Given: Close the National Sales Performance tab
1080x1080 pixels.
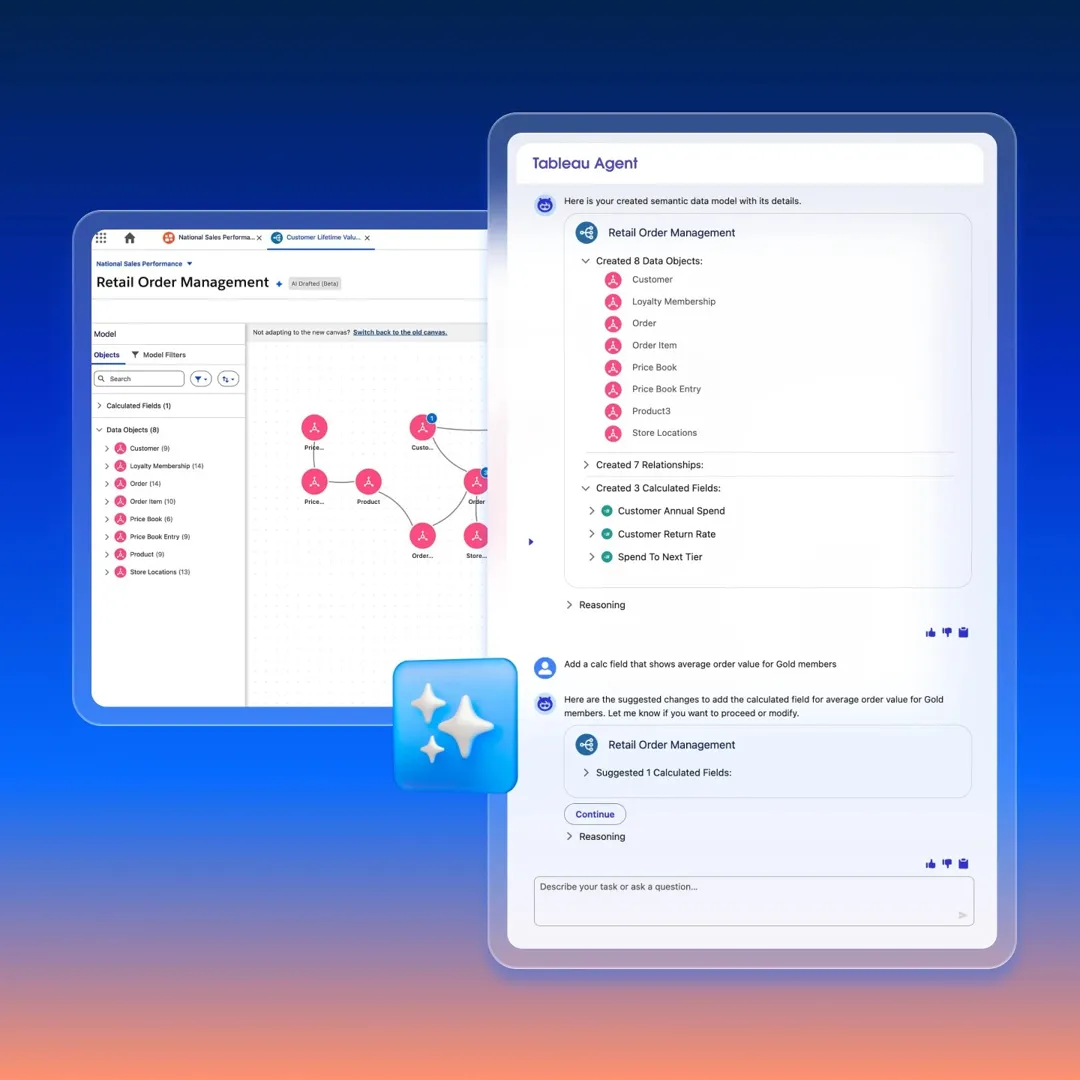Looking at the screenshot, I should click(x=259, y=238).
